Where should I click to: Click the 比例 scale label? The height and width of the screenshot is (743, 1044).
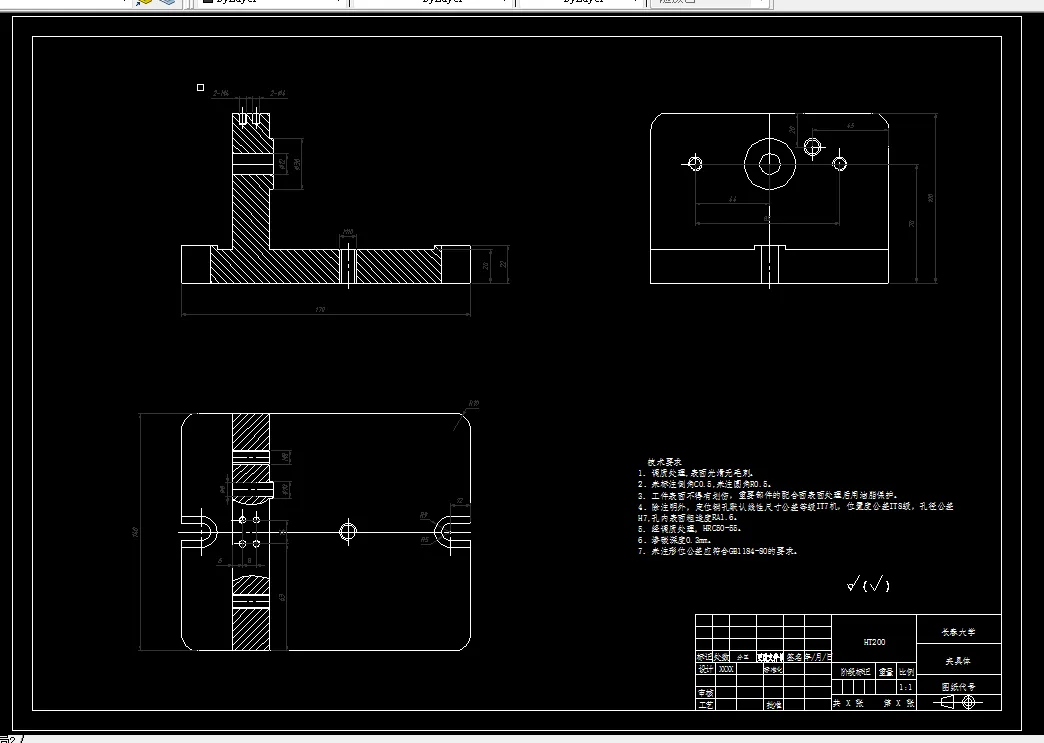(x=906, y=672)
